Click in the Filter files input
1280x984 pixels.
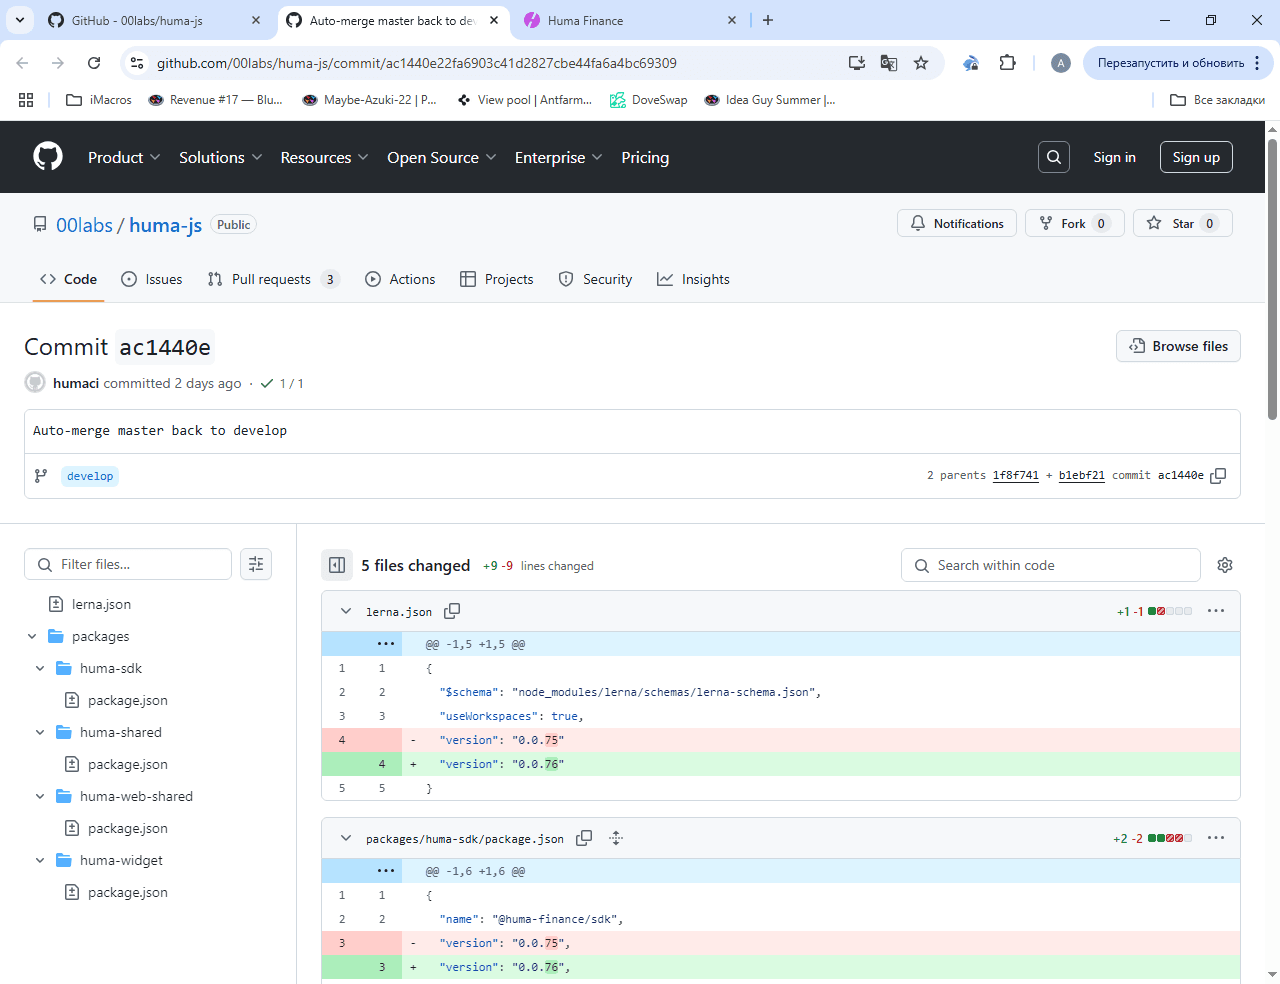click(x=128, y=564)
